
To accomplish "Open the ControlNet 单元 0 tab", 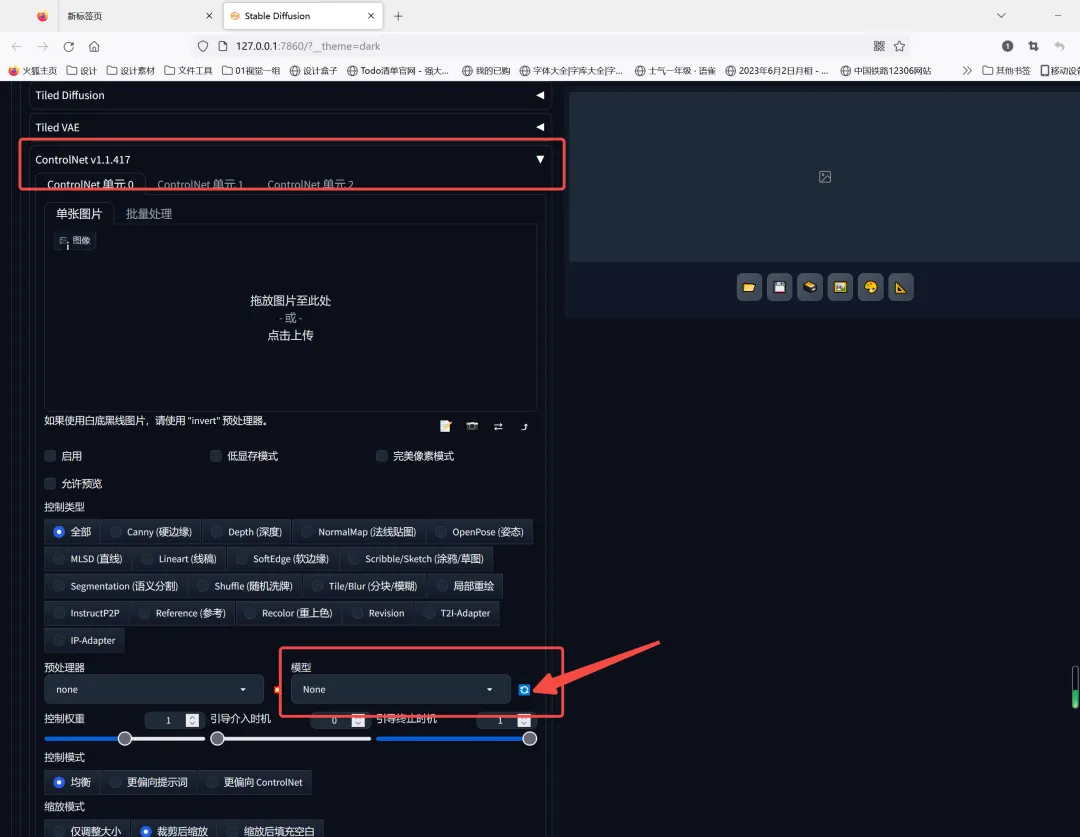I will coord(90,184).
